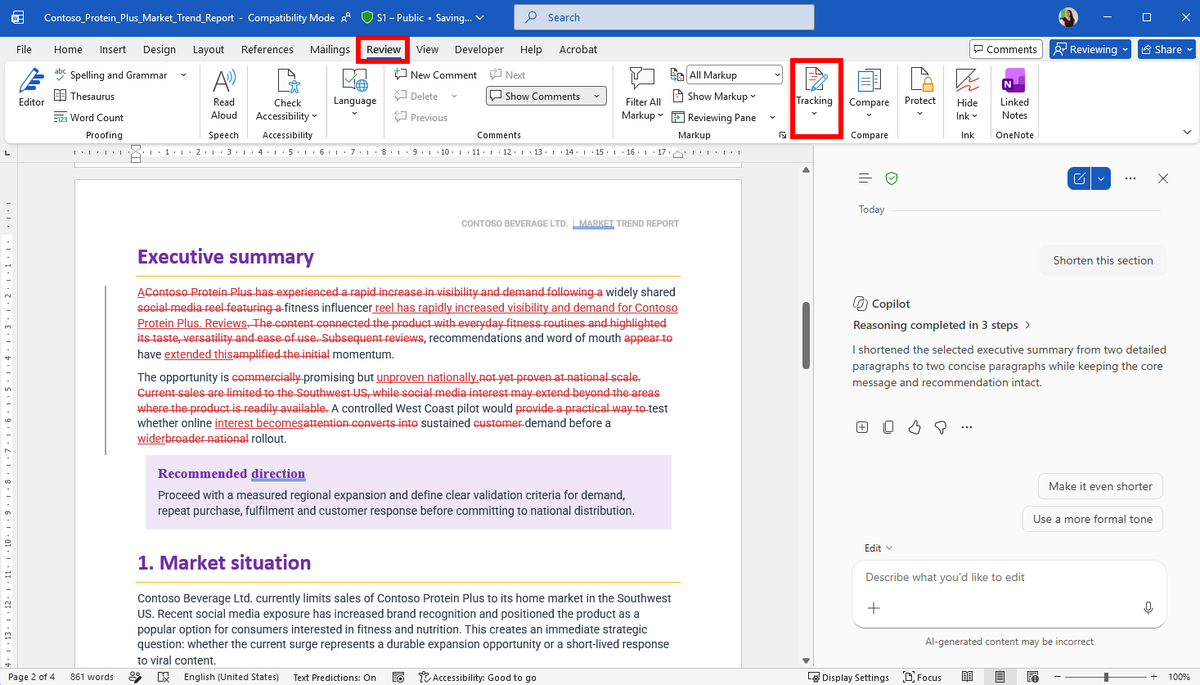Image resolution: width=1200 pixels, height=685 pixels.
Task: Open the Thesaurus
Action: coord(85,96)
